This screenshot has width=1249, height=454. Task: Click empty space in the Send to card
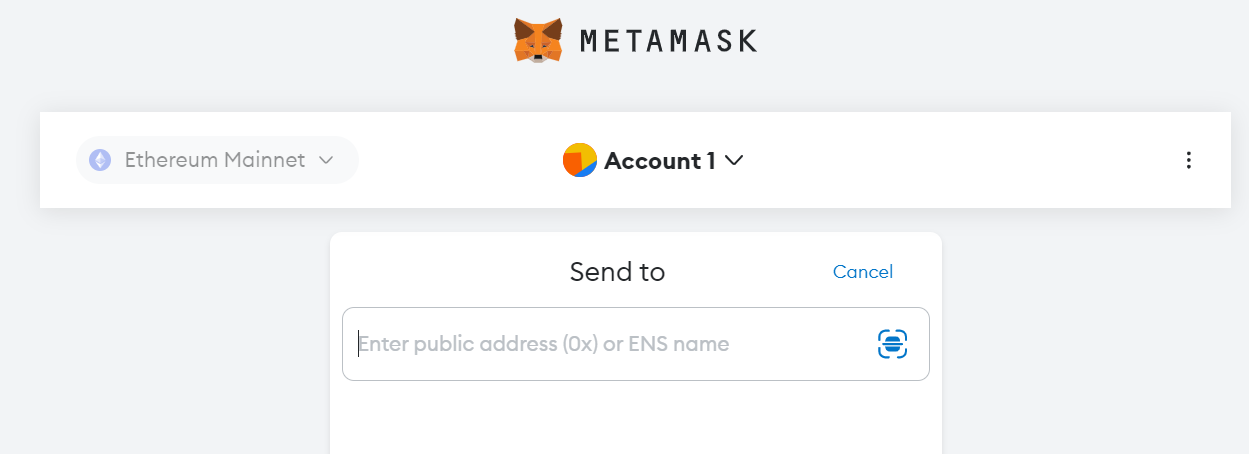pos(636,420)
